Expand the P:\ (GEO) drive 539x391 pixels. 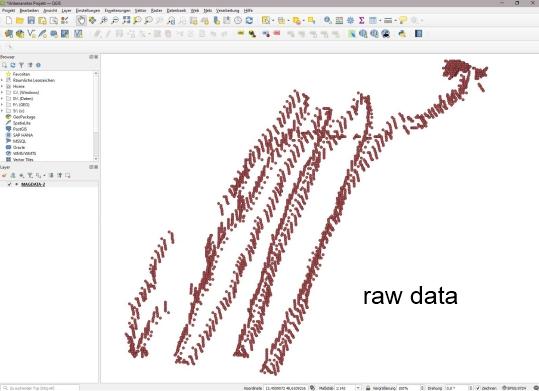click(x=2, y=105)
